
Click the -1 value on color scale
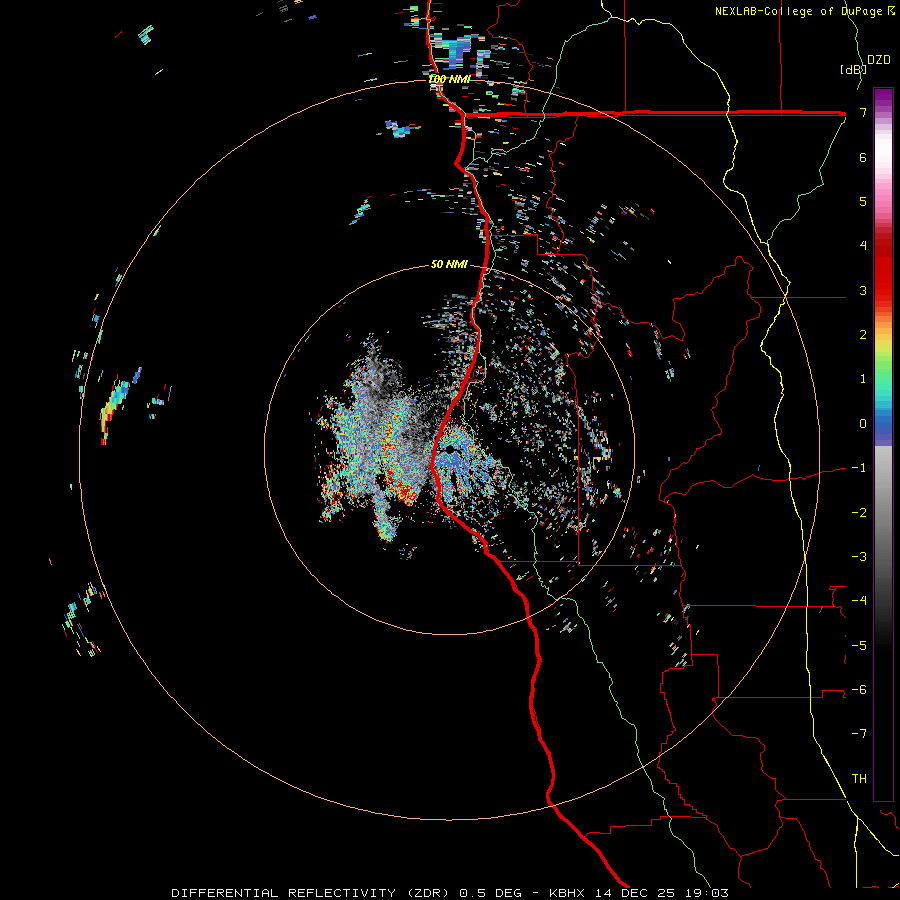859,468
